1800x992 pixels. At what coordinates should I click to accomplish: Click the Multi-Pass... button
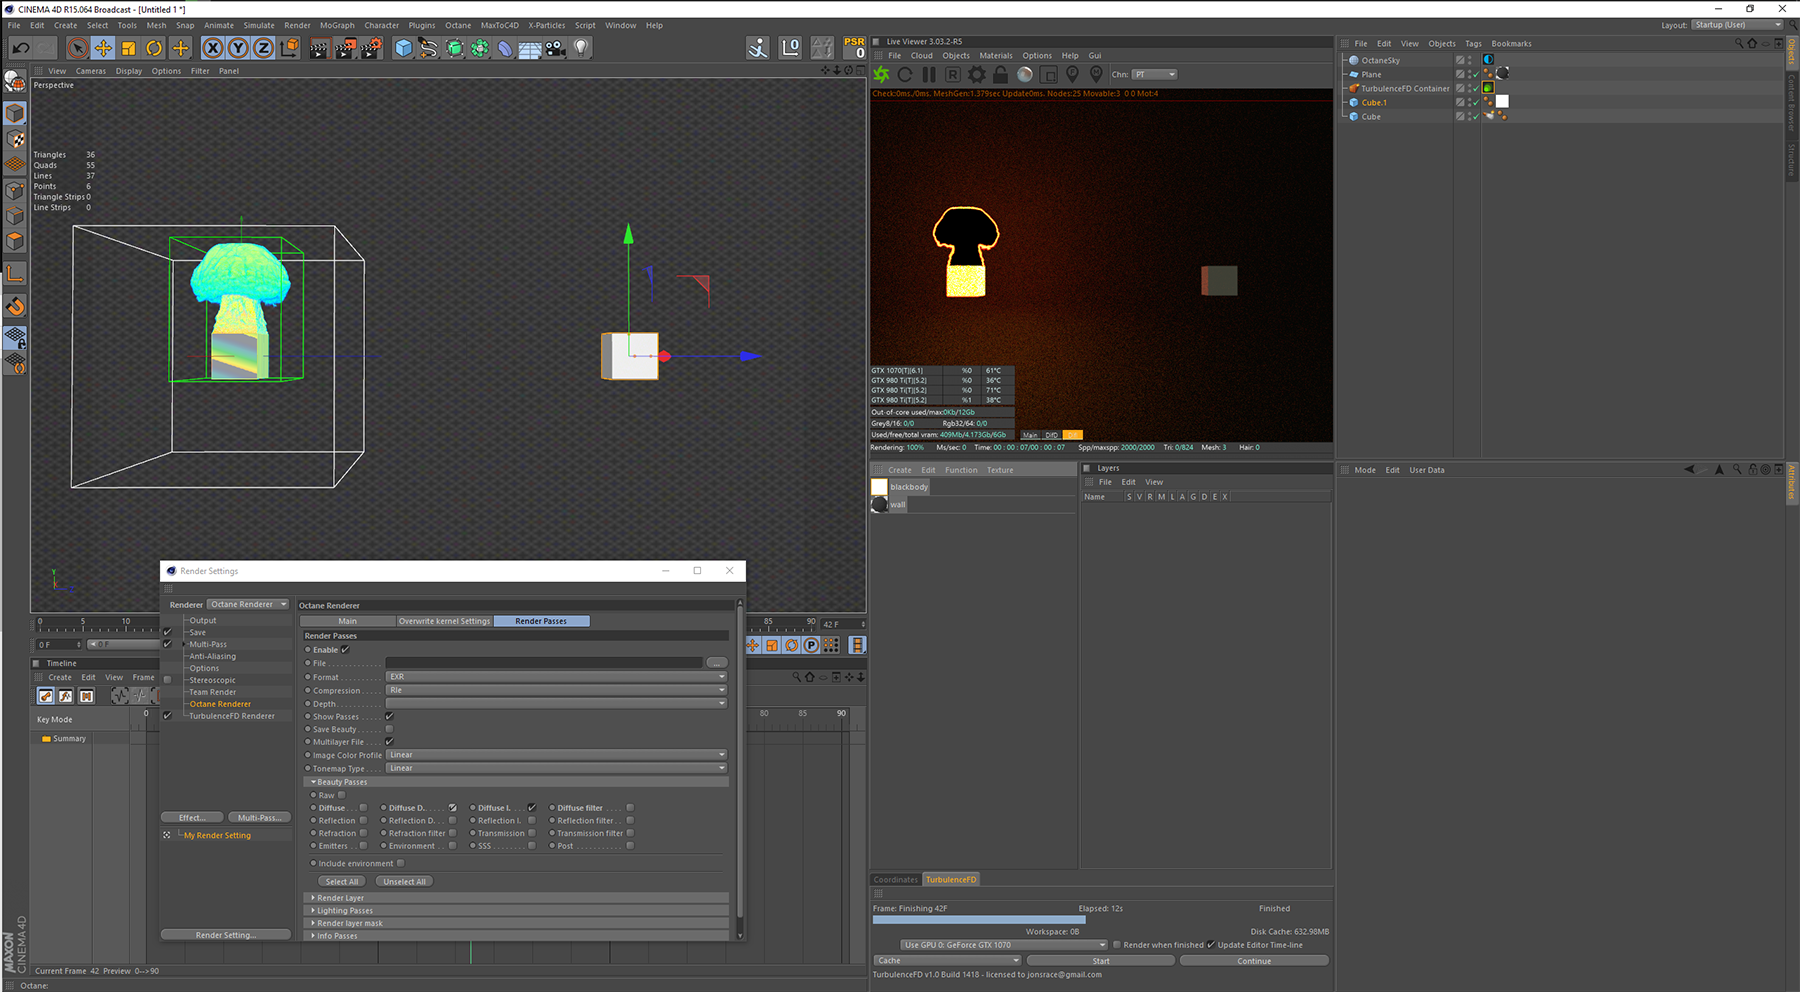pos(259,818)
